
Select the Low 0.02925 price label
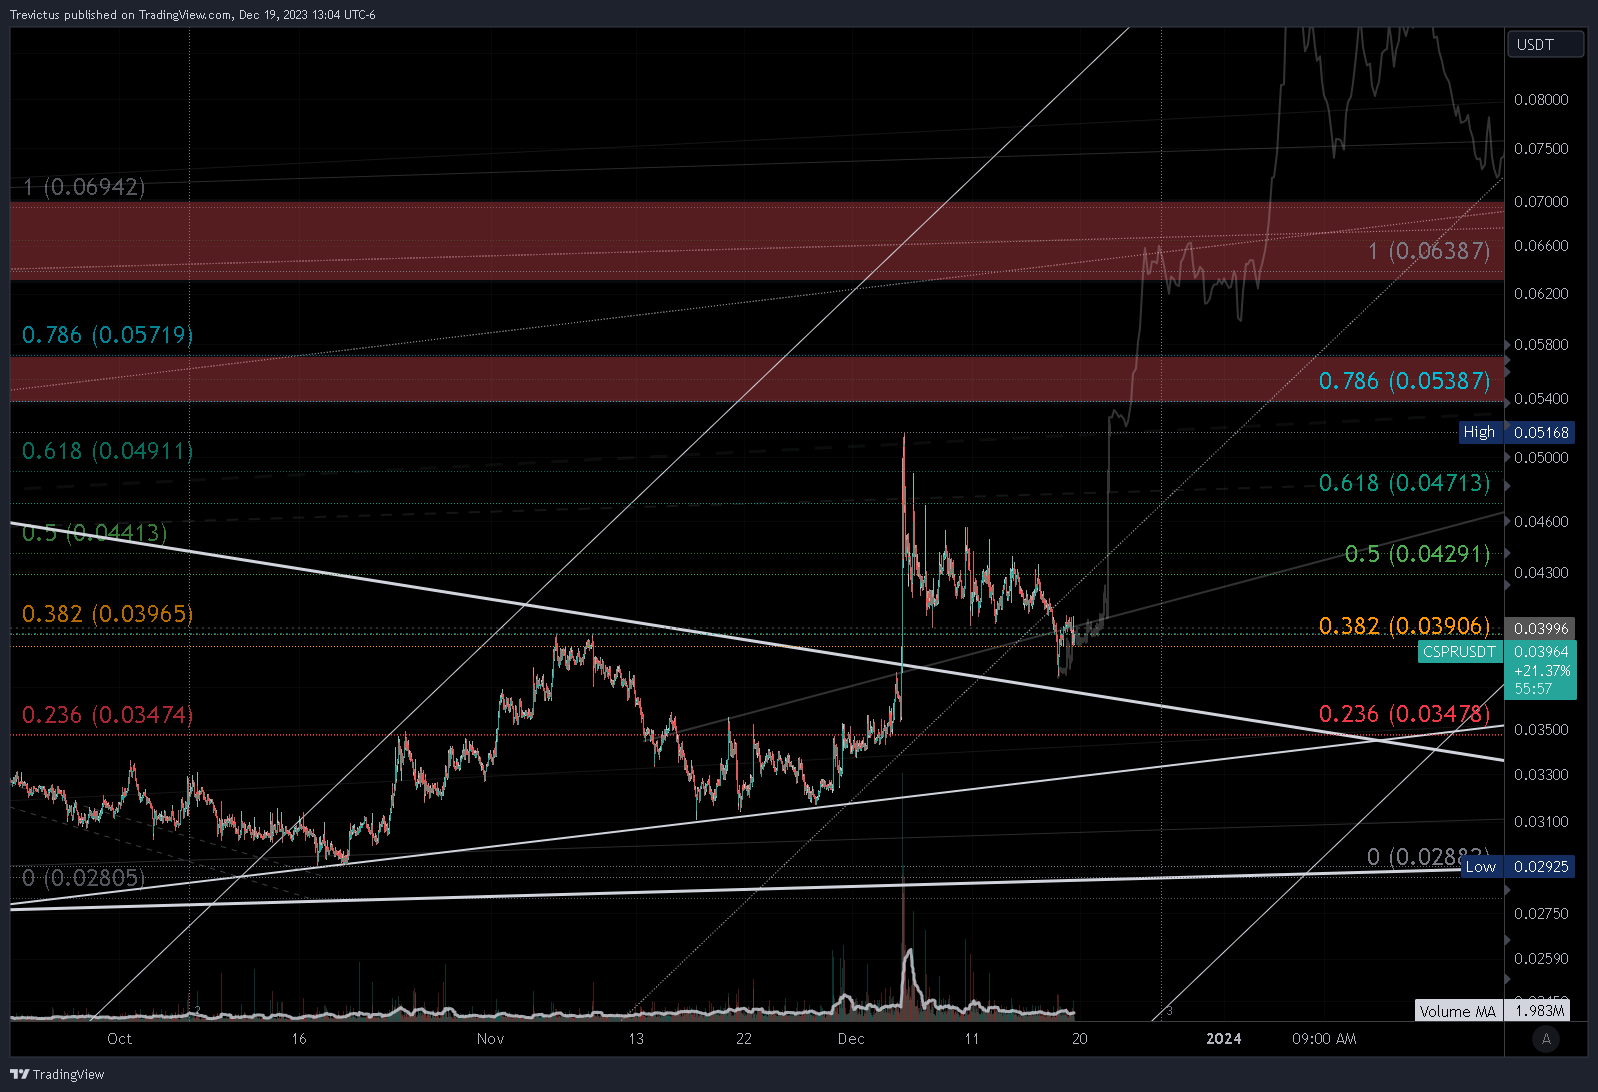point(1517,866)
